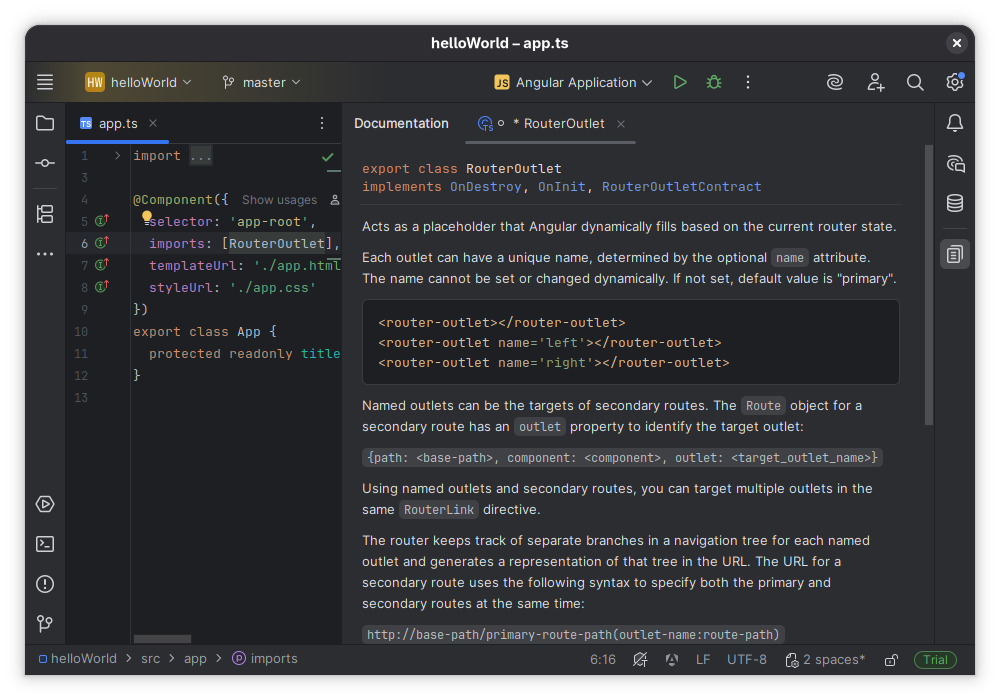Open the Commit tool window

tap(45, 163)
